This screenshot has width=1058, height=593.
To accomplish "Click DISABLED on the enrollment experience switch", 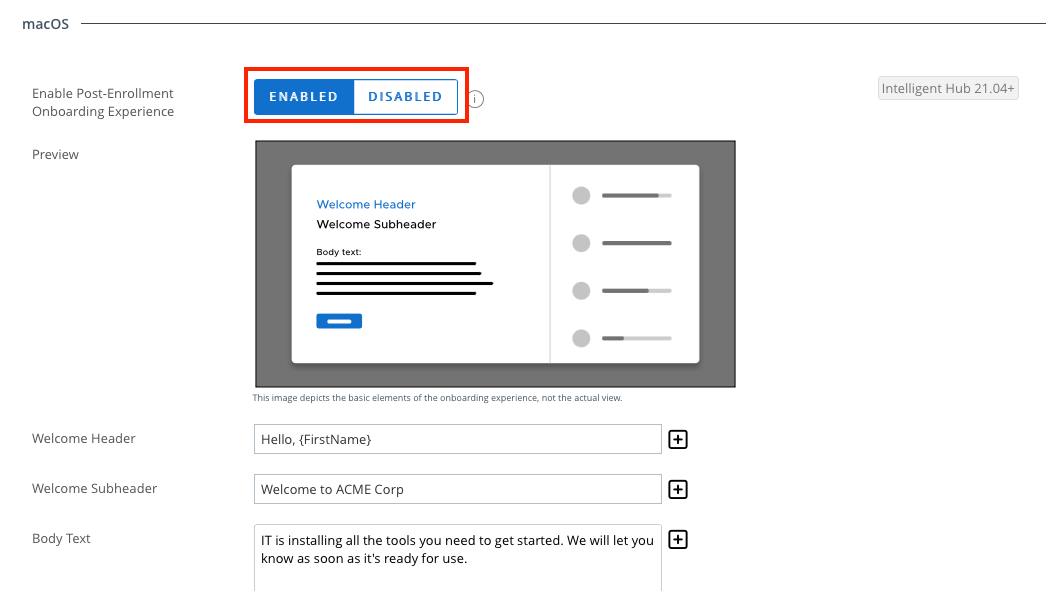I will pos(406,96).
